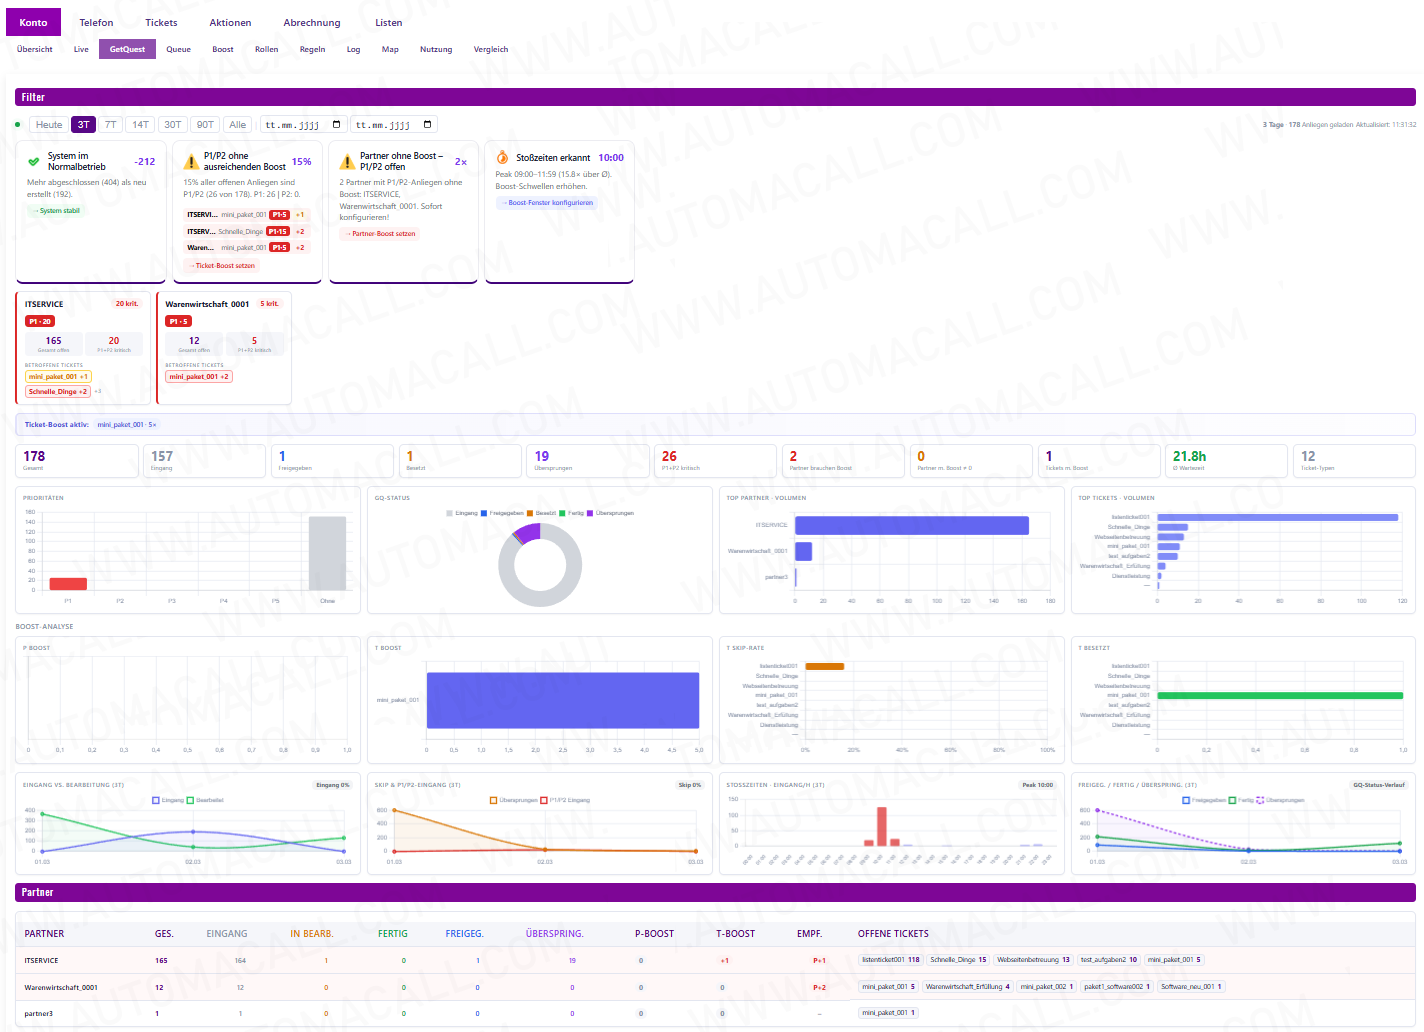Click the Ticket-Boost setzen link
Screen dimensions: 1424x1032
tap(222, 266)
